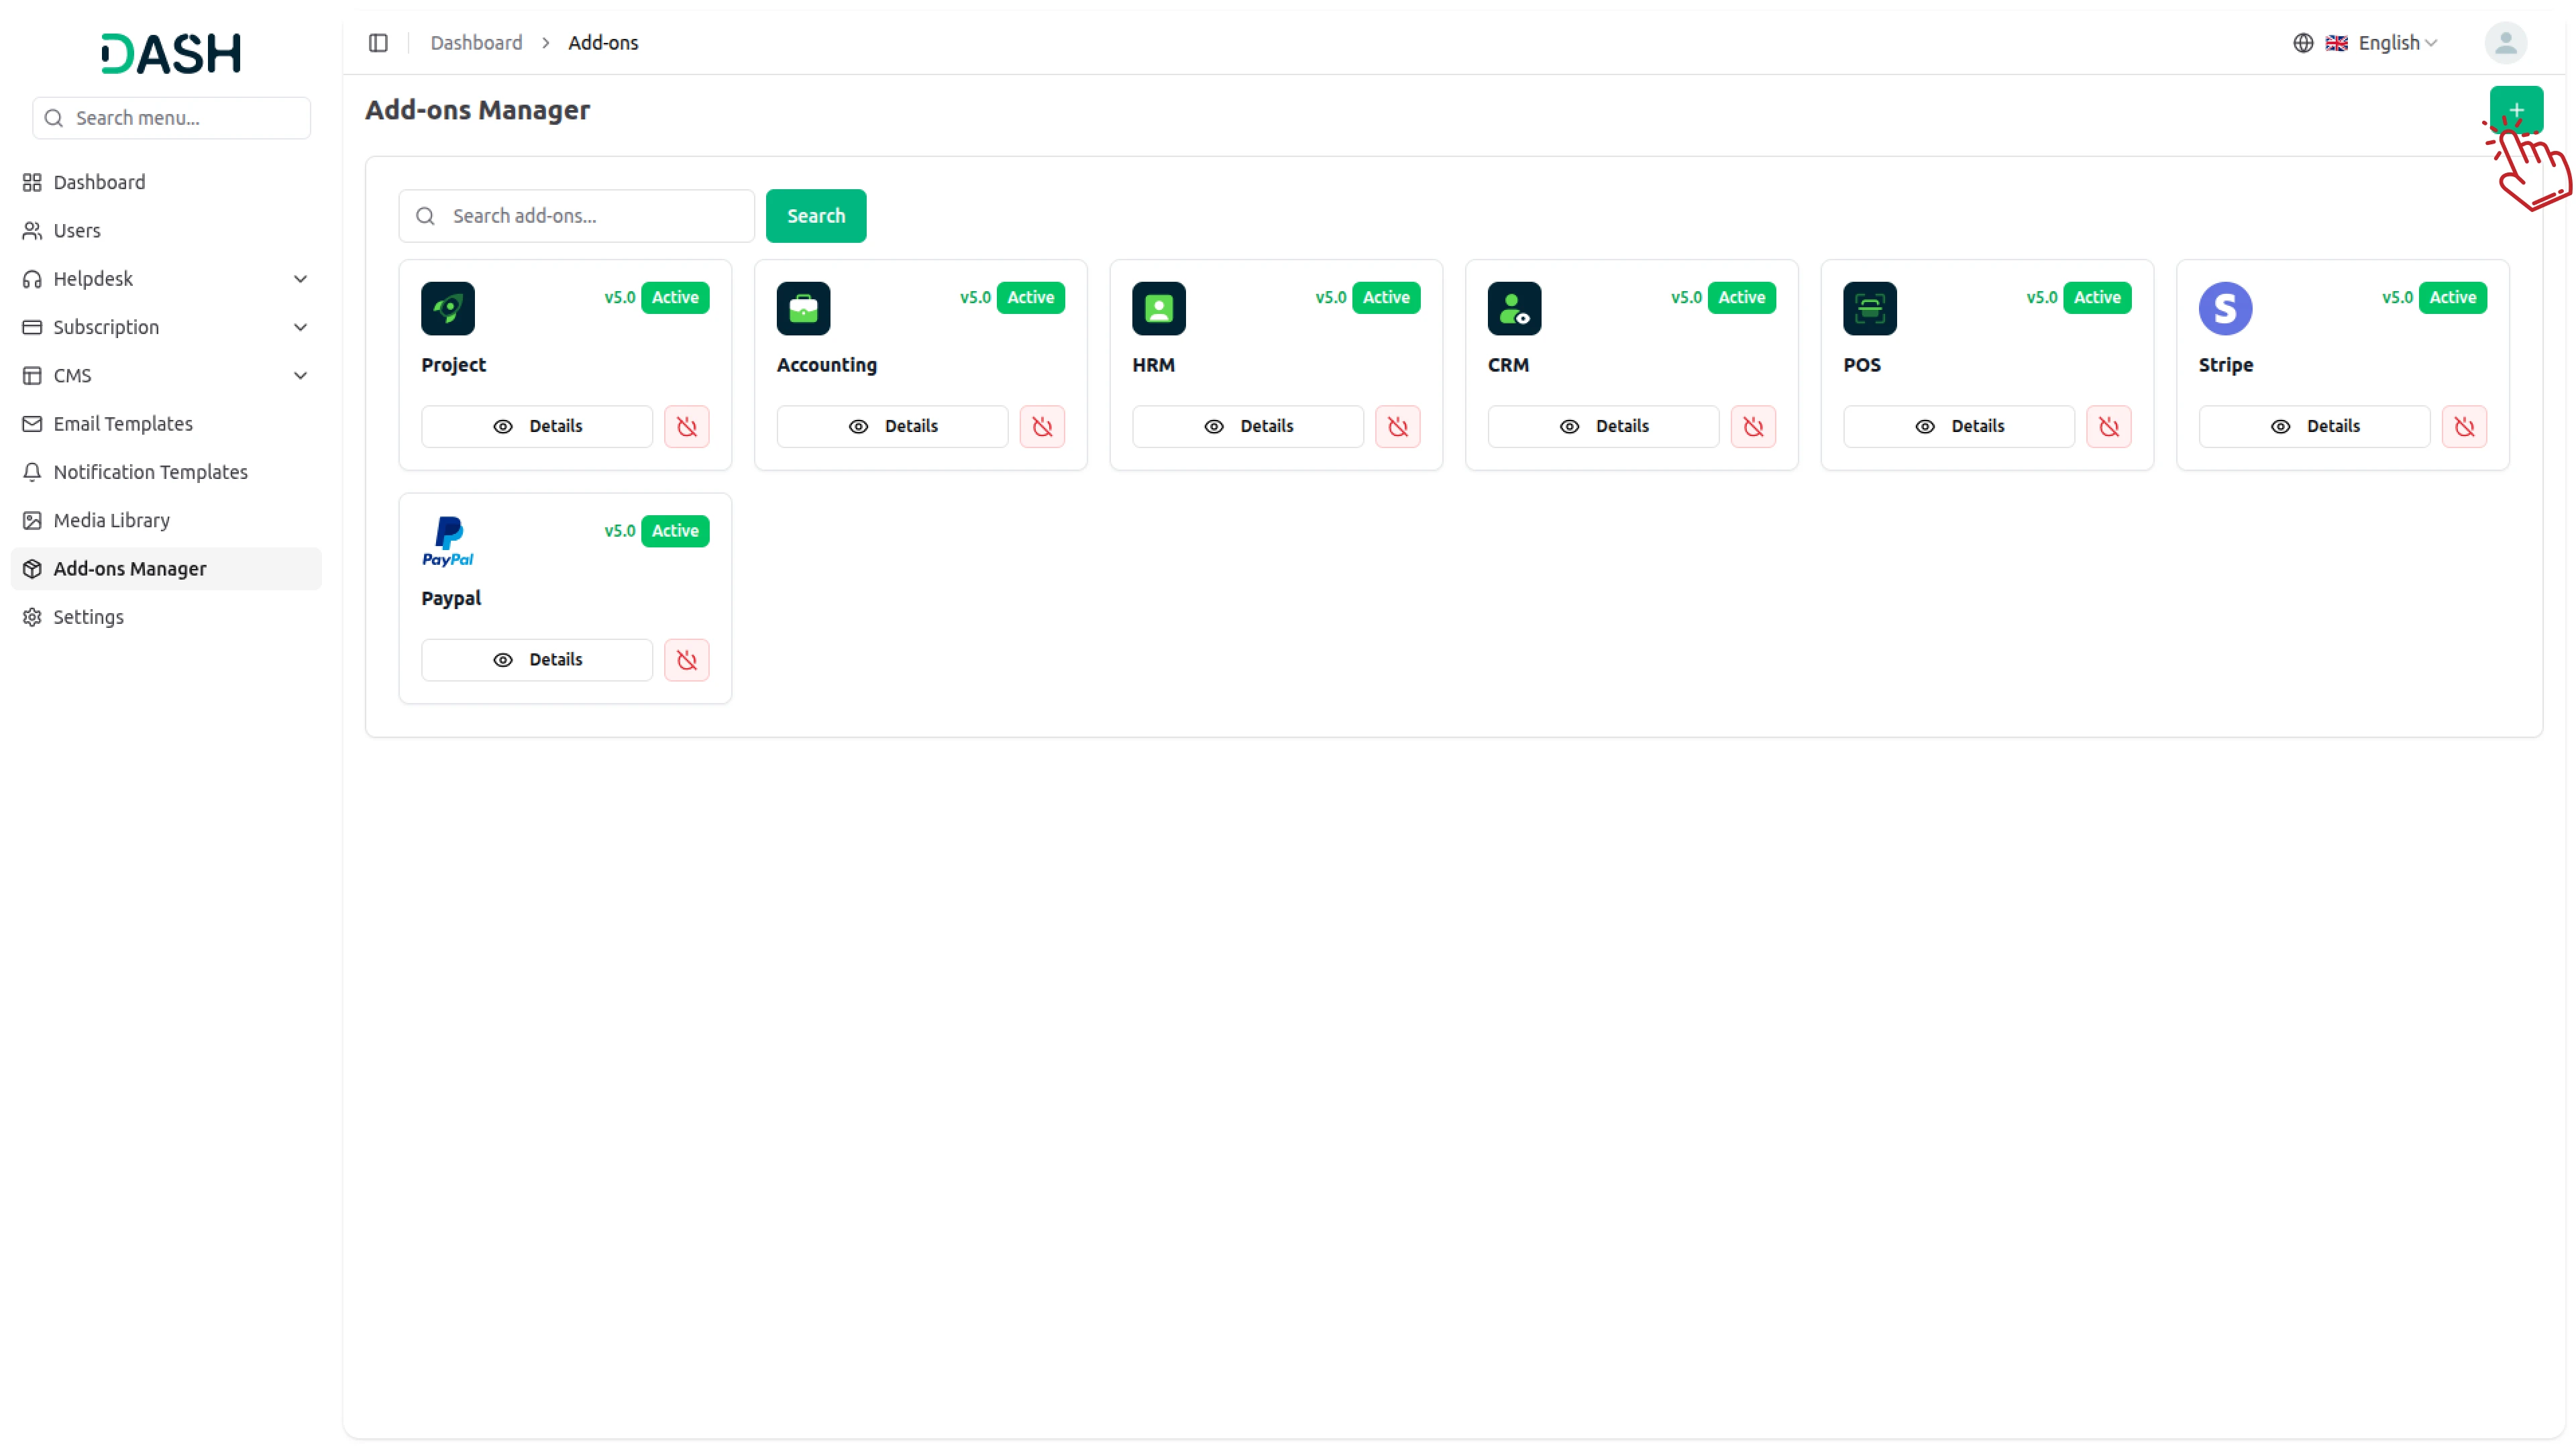Disable the CRM add-on
The height and width of the screenshot is (1449, 2576).
pyautogui.click(x=1753, y=426)
